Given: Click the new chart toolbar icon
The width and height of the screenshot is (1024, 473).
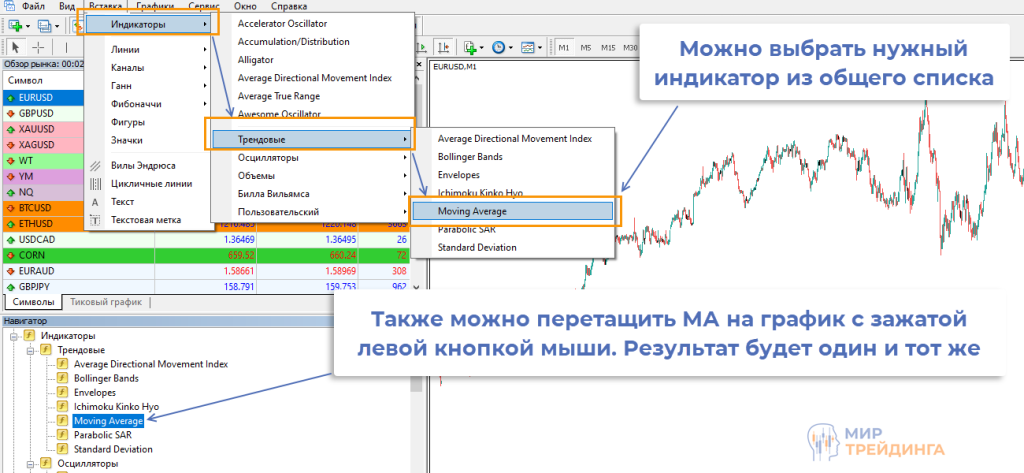Looking at the screenshot, I should pos(16,24).
